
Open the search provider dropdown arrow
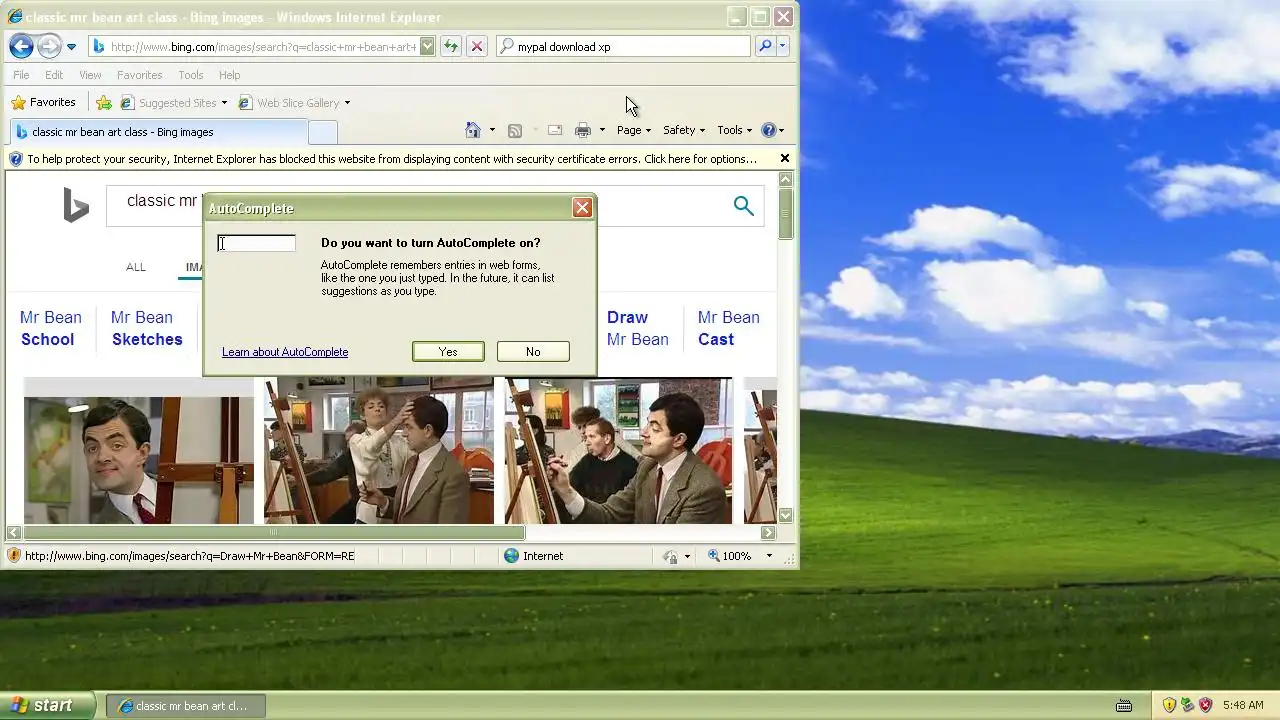click(783, 46)
